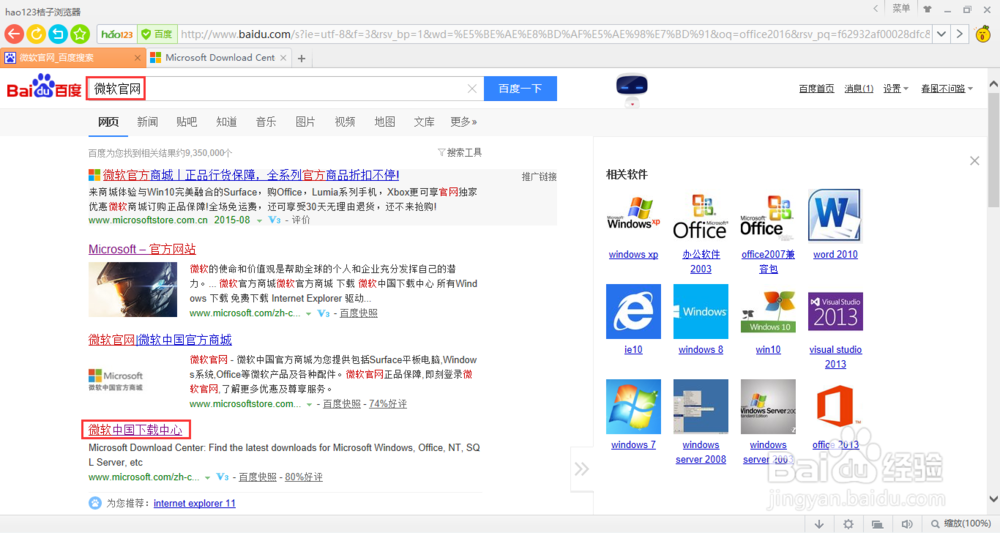Click the go arrow beside address bar
The width and height of the screenshot is (1000, 533).
(x=959, y=34)
